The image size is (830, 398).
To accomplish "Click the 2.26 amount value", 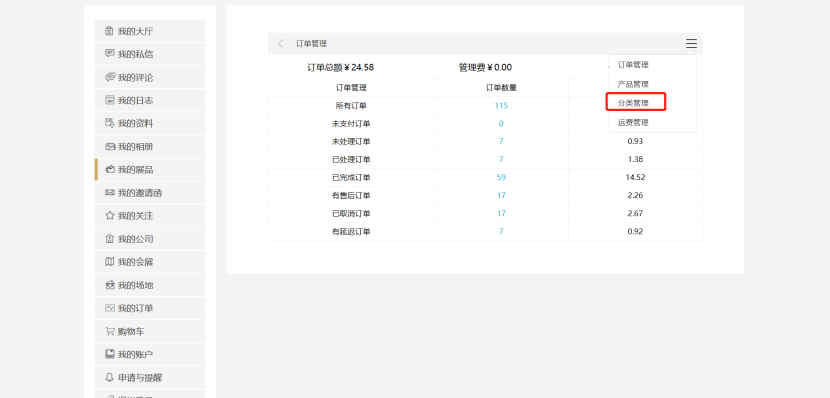I will [x=635, y=195].
